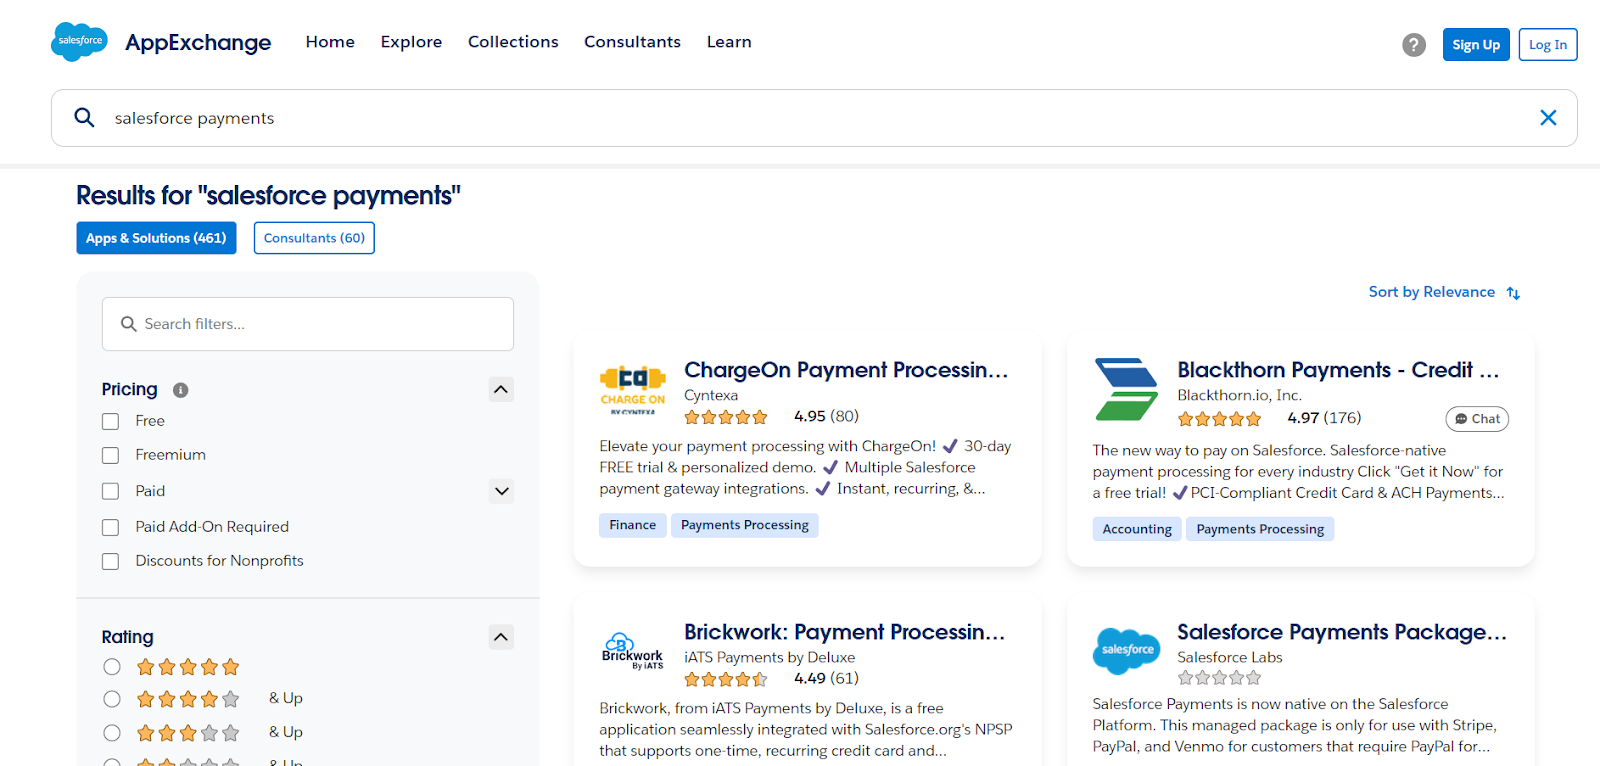Image resolution: width=1600 pixels, height=766 pixels.
Task: Click the Brickwork star rating
Action: 726,679
